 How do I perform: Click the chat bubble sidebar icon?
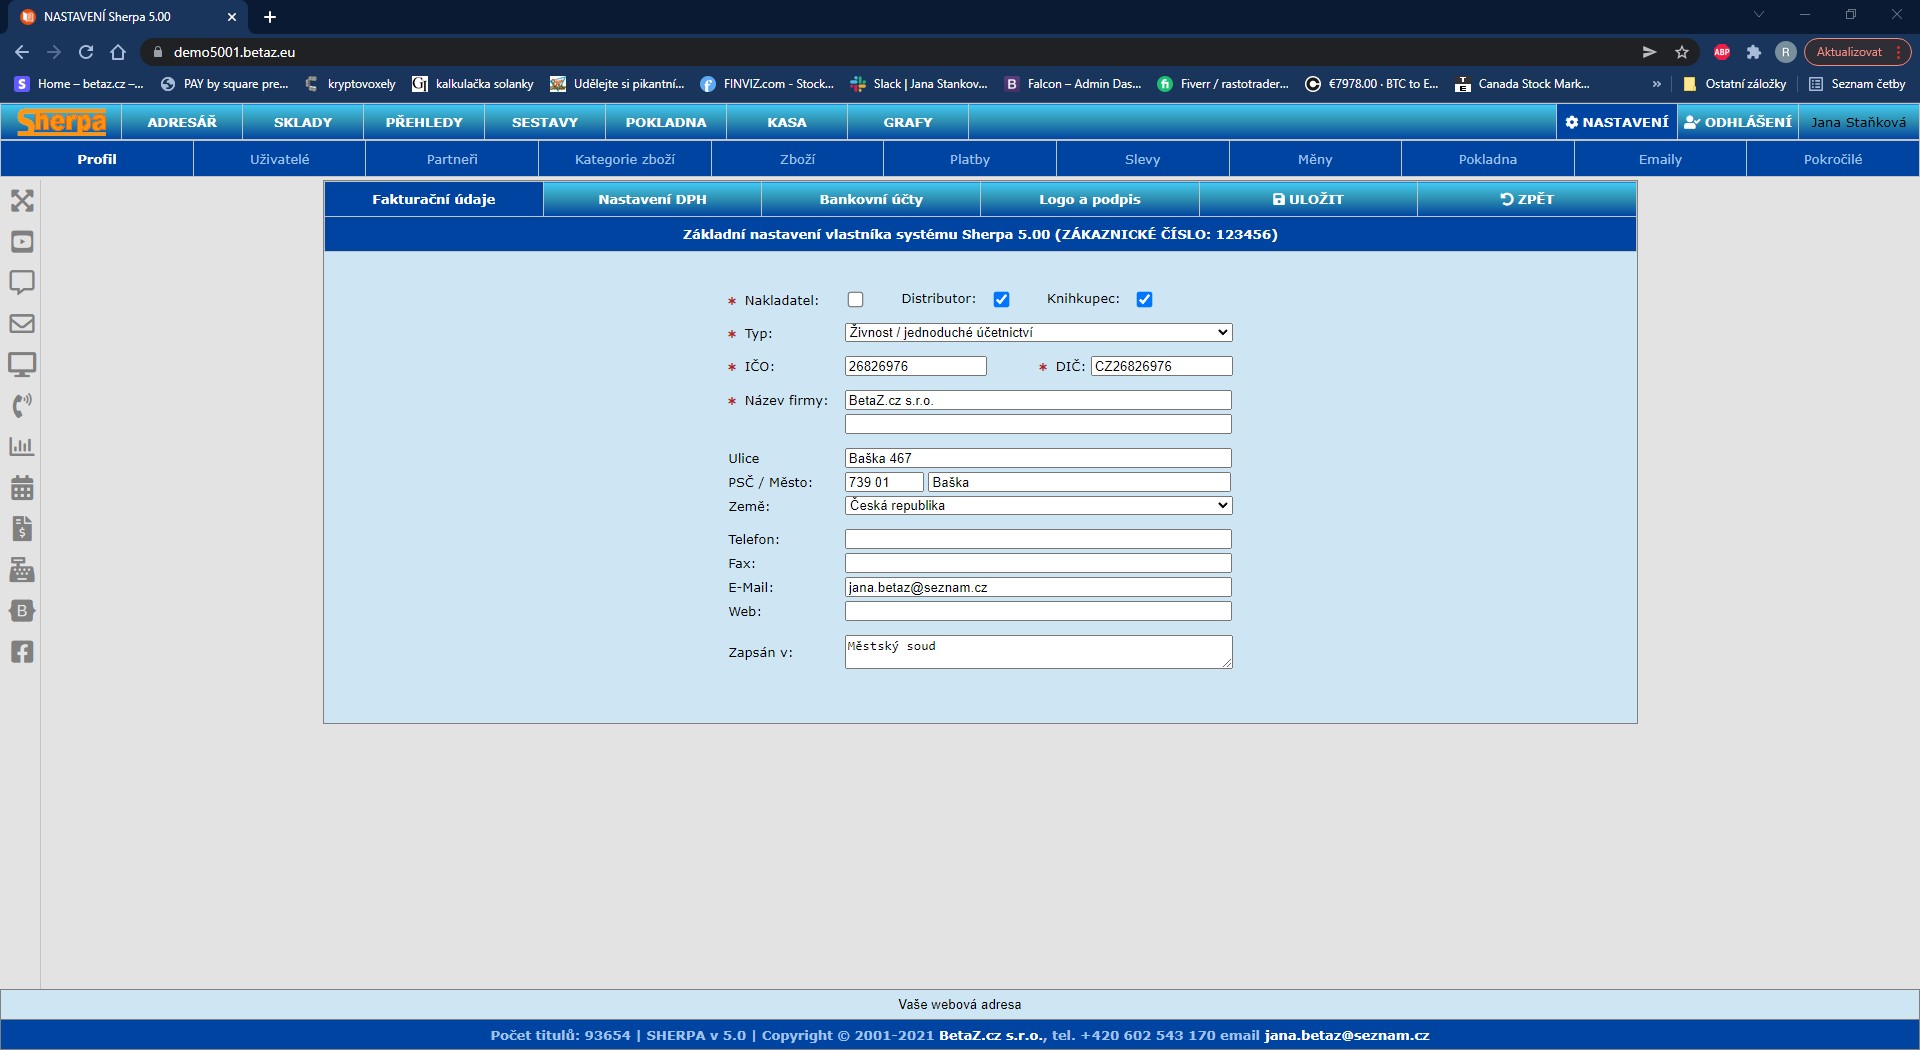point(22,282)
